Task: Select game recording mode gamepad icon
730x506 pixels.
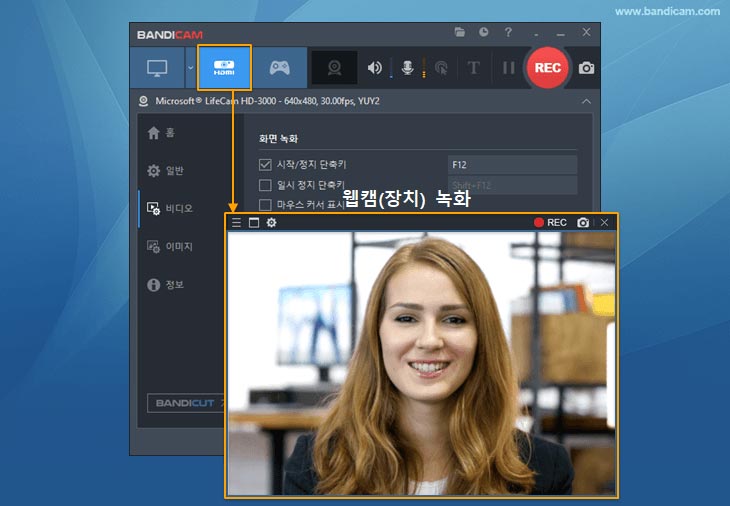Action: point(279,68)
